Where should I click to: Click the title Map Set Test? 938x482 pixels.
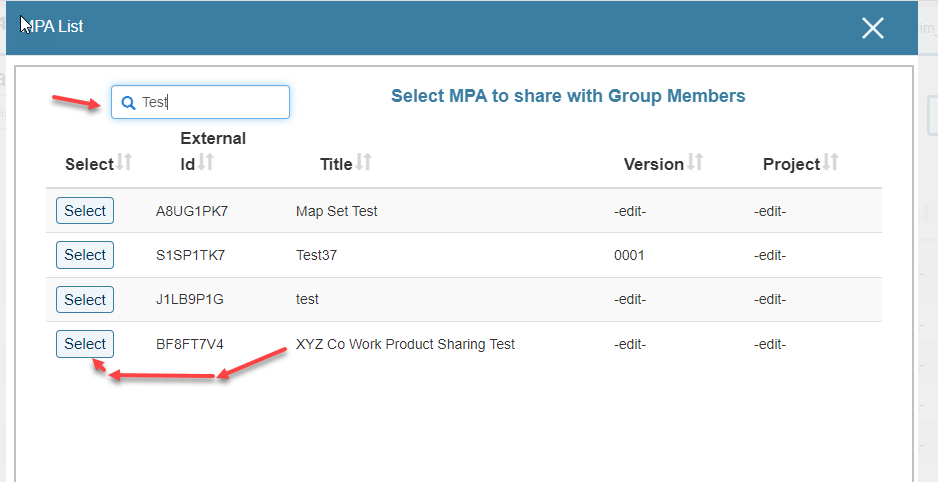coord(337,211)
